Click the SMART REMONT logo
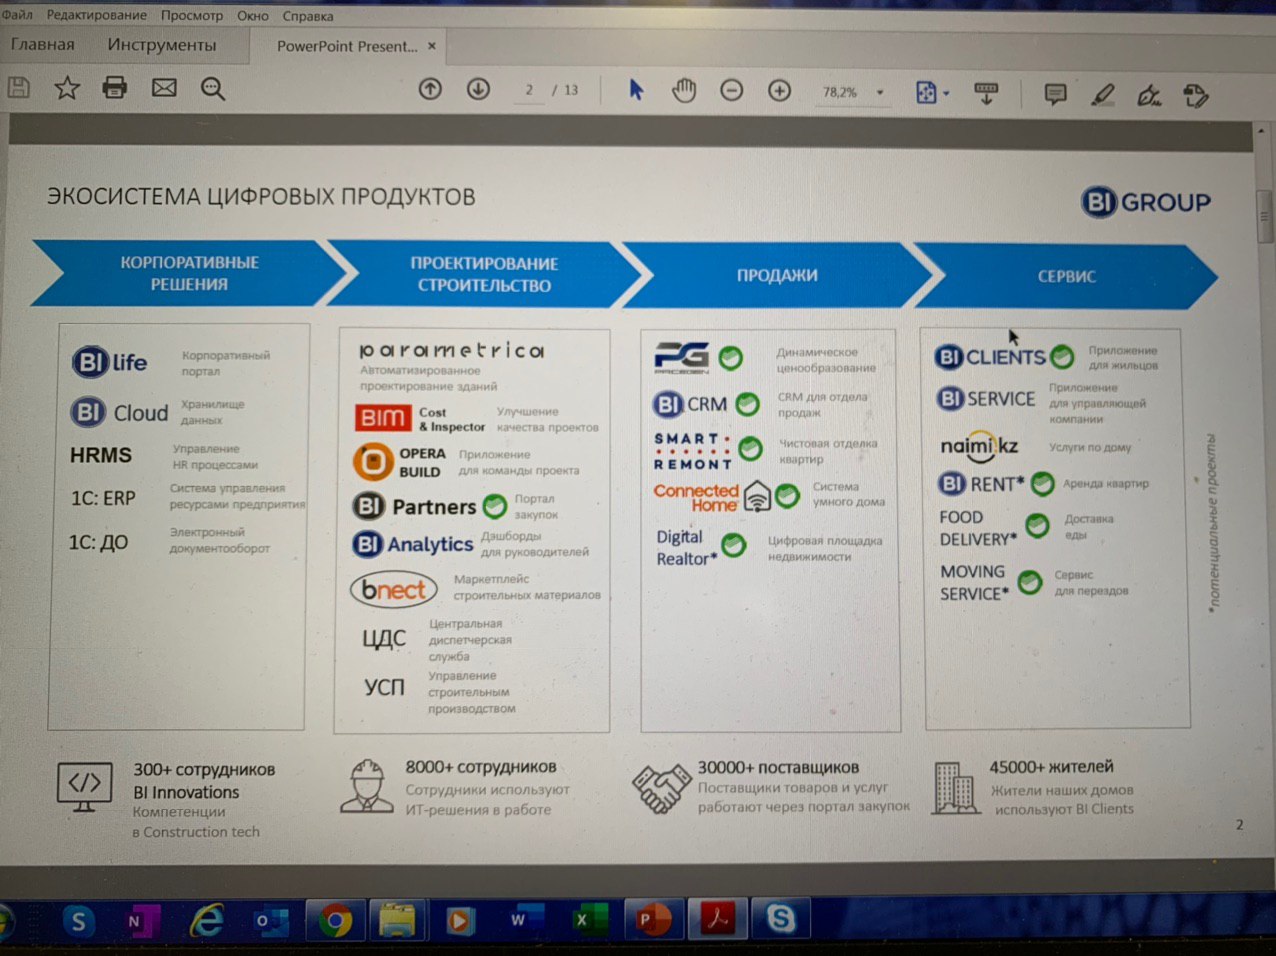 (x=693, y=451)
